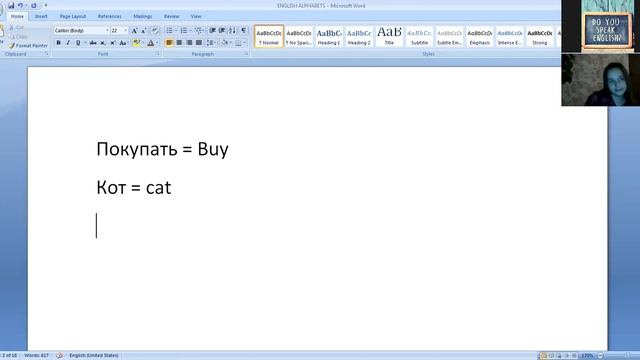Screen dimensions: 640x360
Task: Switch to Print Layout view
Action: (543, 356)
